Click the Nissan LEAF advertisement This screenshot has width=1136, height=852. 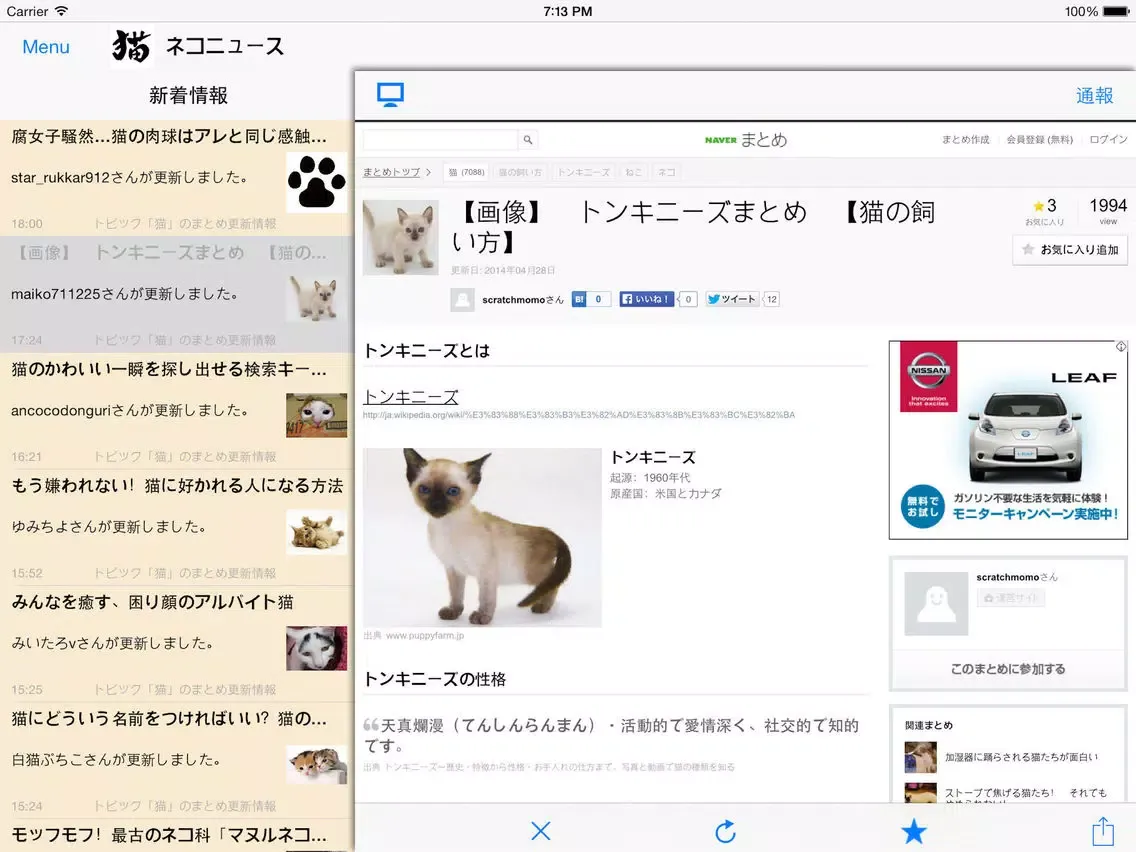click(x=1008, y=440)
